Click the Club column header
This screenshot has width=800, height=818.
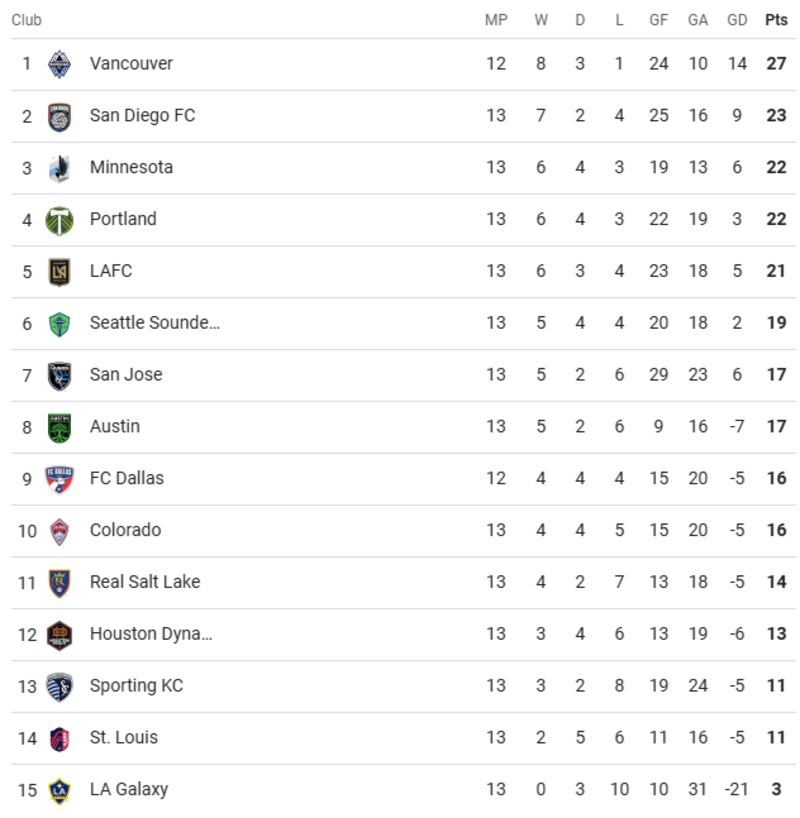click(27, 20)
